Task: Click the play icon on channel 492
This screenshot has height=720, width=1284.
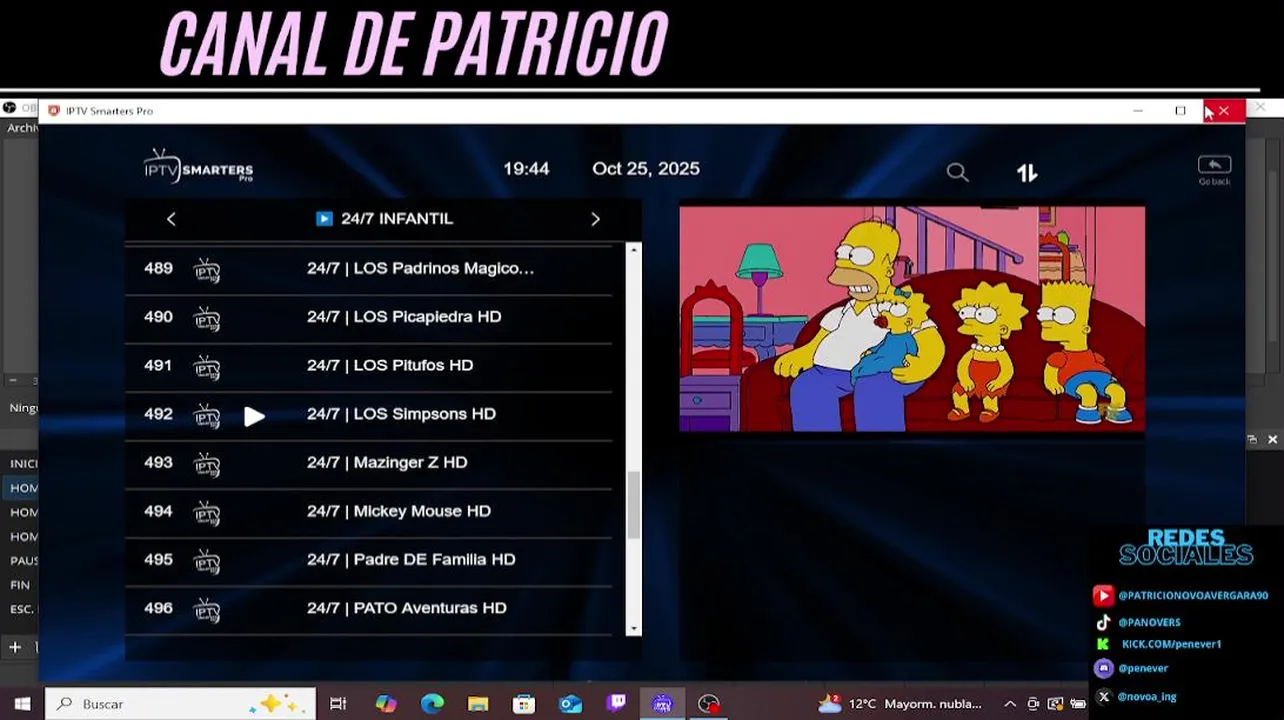Action: [254, 416]
